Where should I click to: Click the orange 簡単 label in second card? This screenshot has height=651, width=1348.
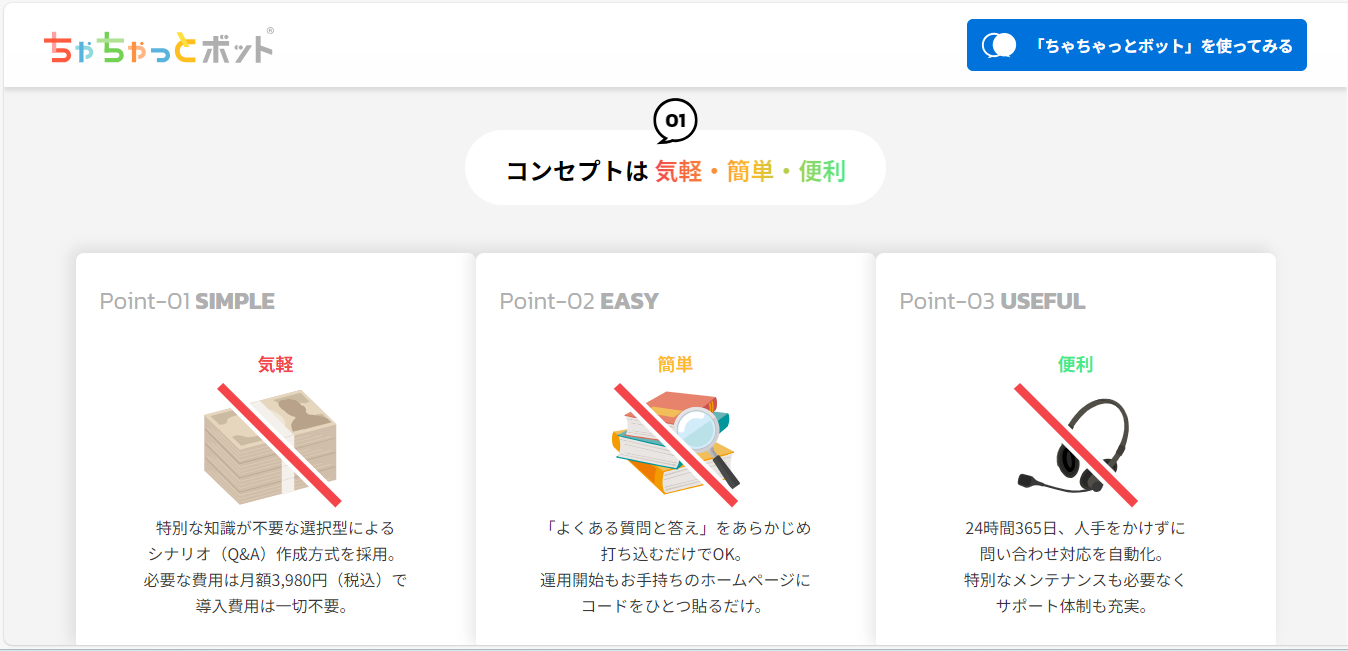pyautogui.click(x=675, y=365)
